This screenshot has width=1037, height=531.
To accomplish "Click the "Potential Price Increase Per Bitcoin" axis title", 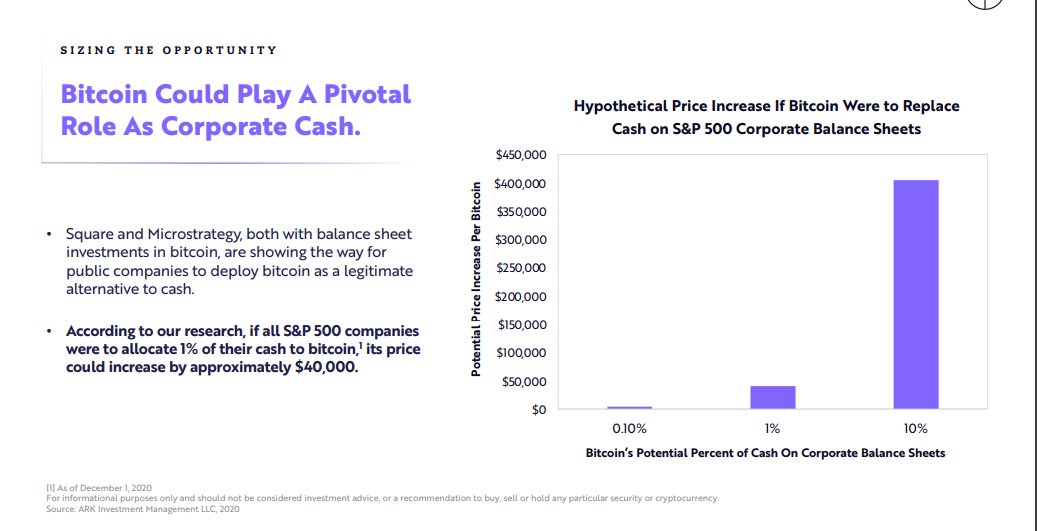I will pyautogui.click(x=476, y=279).
